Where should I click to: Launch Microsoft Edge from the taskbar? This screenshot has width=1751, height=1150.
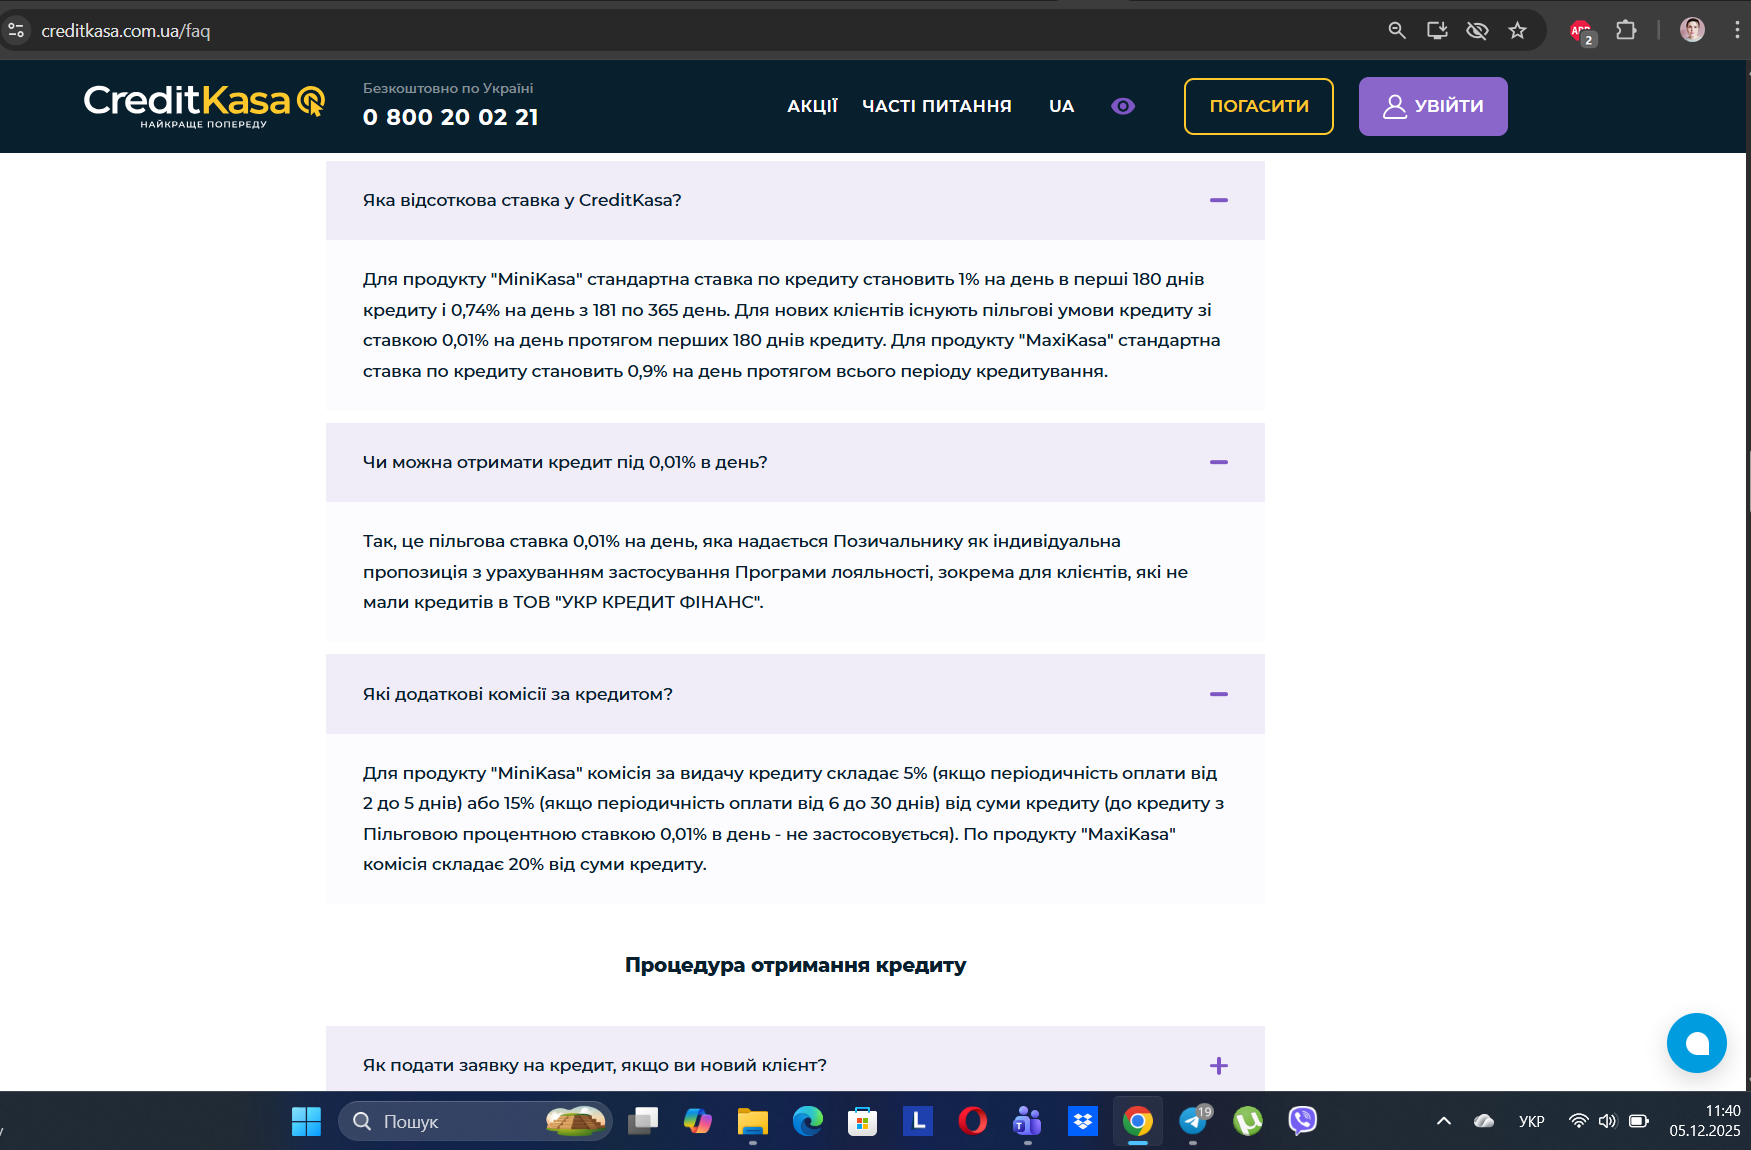point(807,1121)
